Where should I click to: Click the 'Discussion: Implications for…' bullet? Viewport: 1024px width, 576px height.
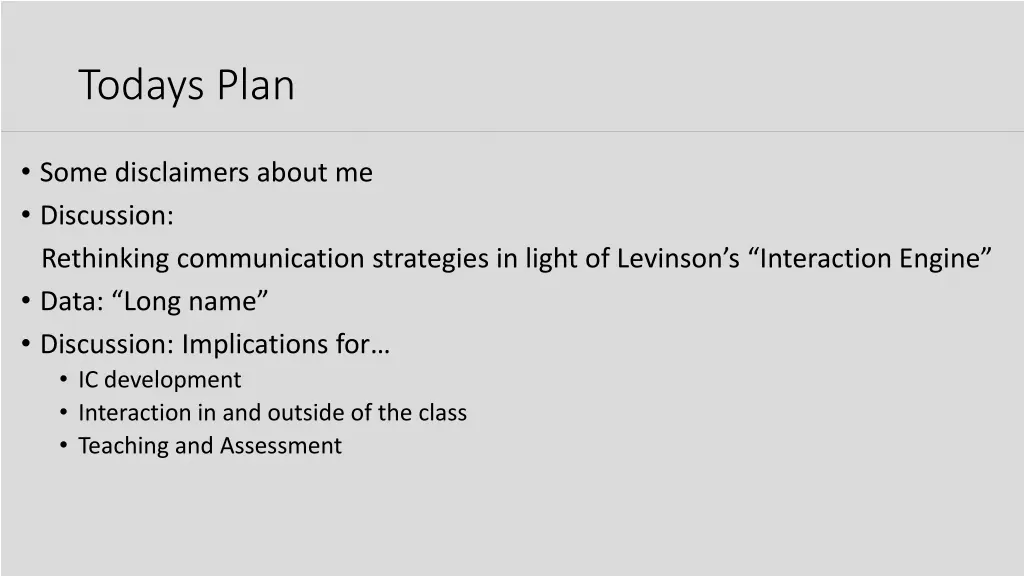tap(215, 344)
